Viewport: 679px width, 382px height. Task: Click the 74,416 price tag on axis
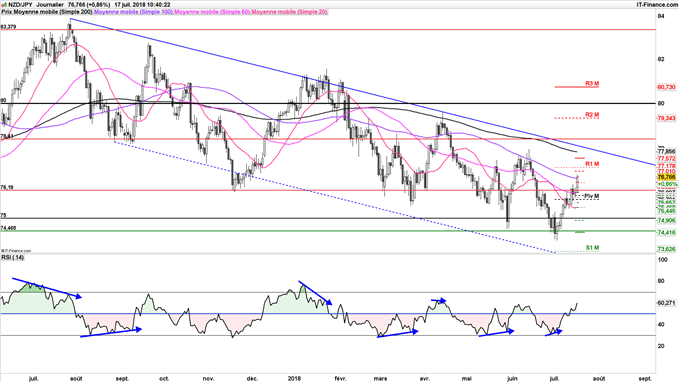coord(666,233)
